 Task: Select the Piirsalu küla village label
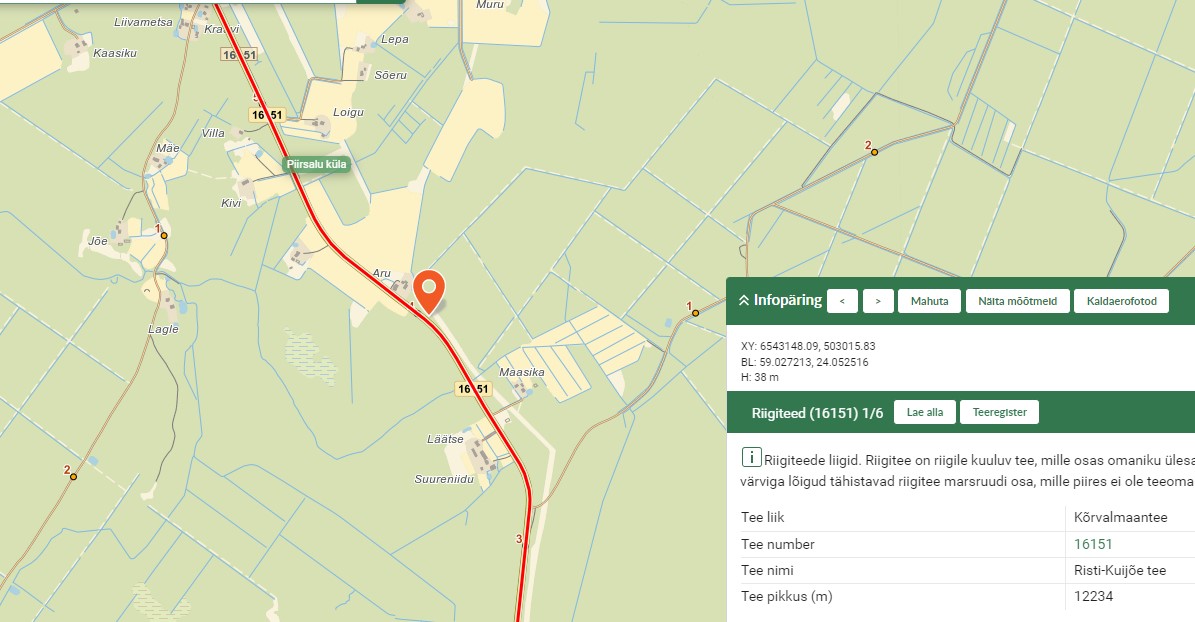coord(316,164)
